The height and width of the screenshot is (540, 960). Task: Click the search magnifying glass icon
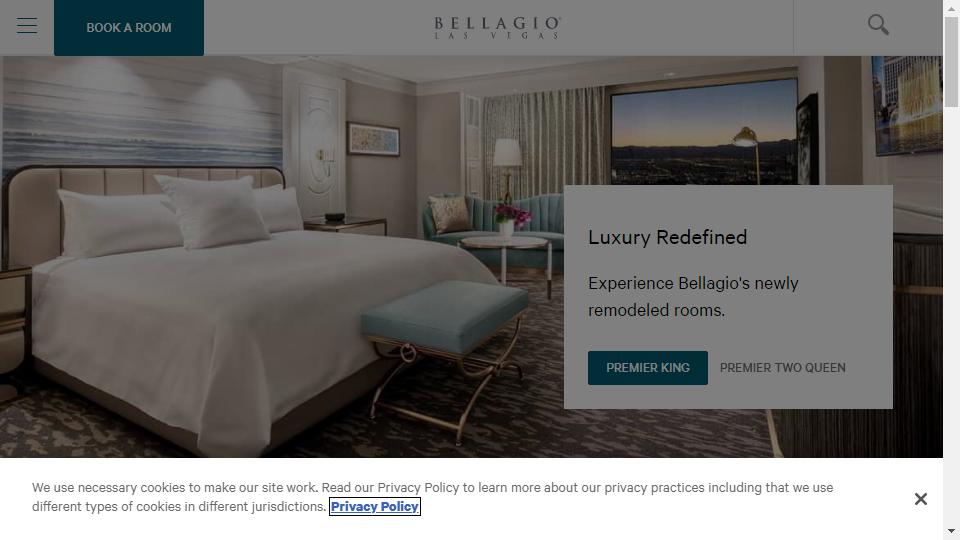(878, 25)
